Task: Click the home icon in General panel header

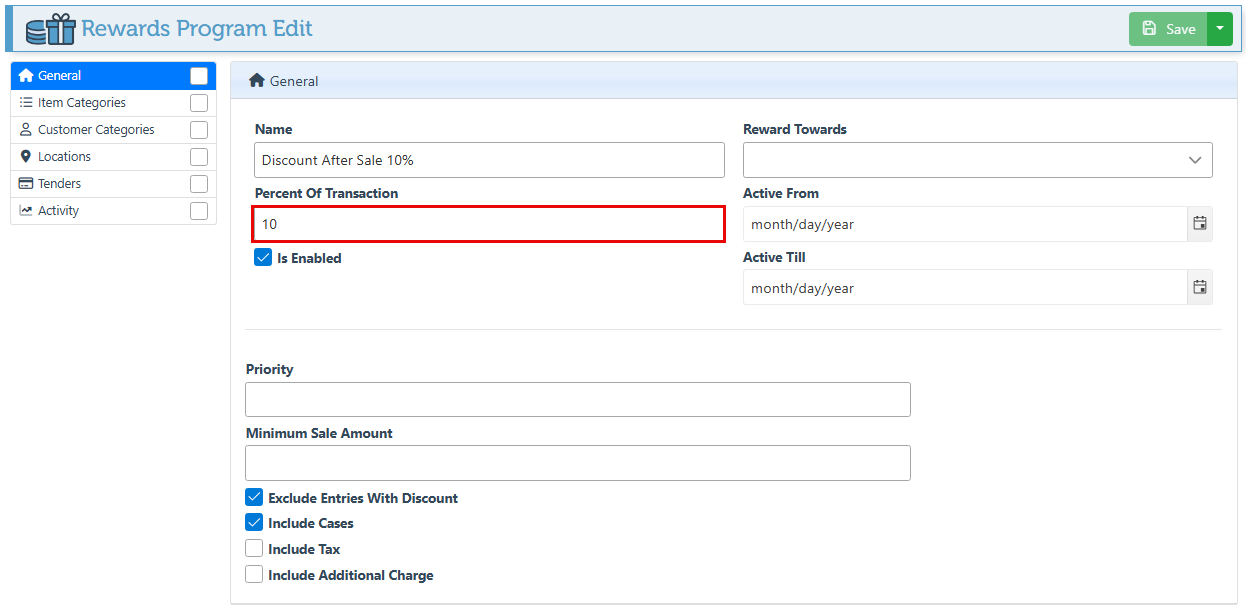Action: [x=257, y=81]
